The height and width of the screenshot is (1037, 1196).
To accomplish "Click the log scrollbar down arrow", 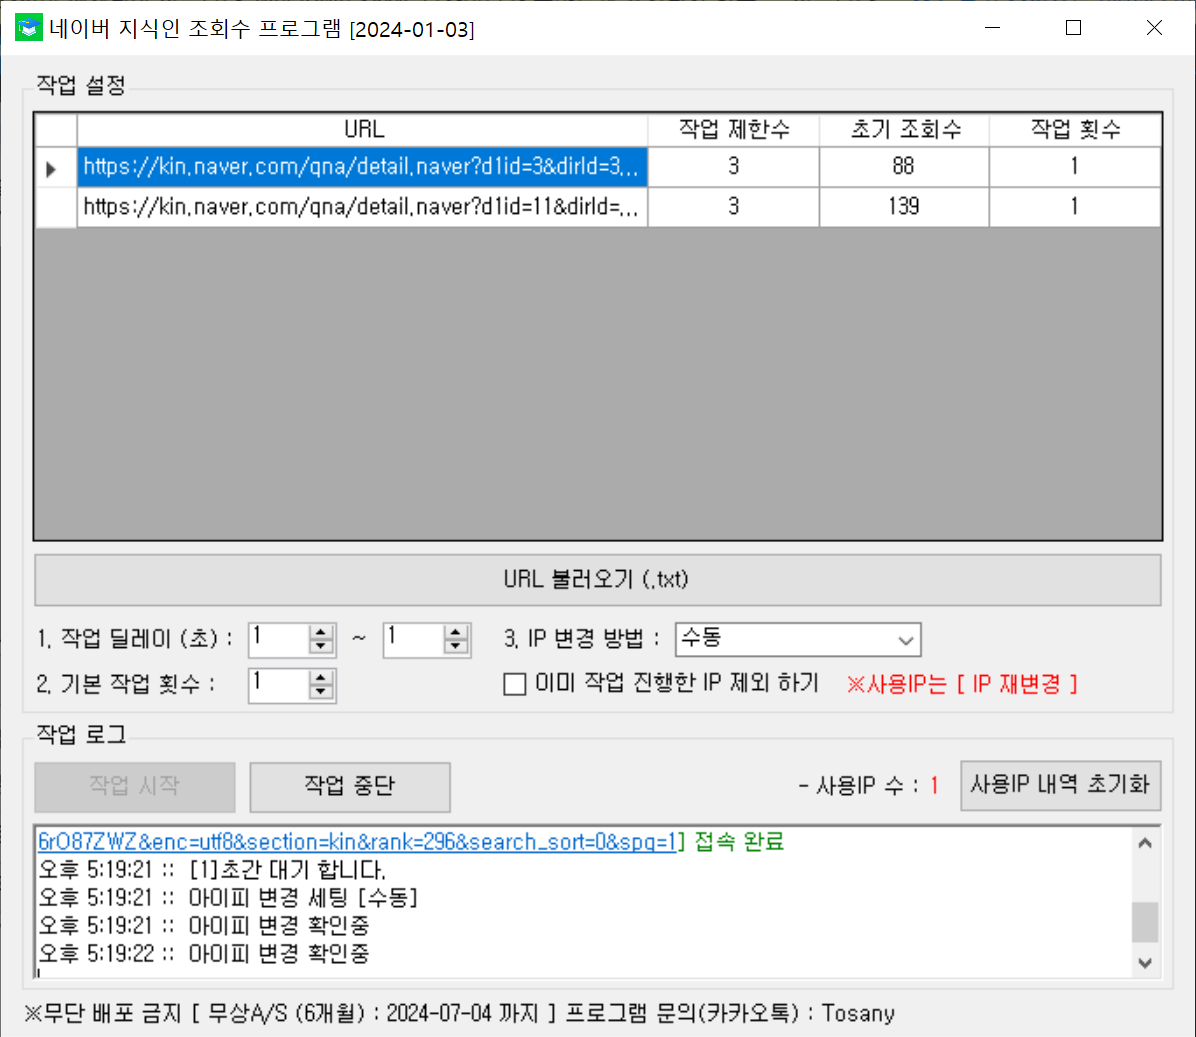I will [1145, 963].
